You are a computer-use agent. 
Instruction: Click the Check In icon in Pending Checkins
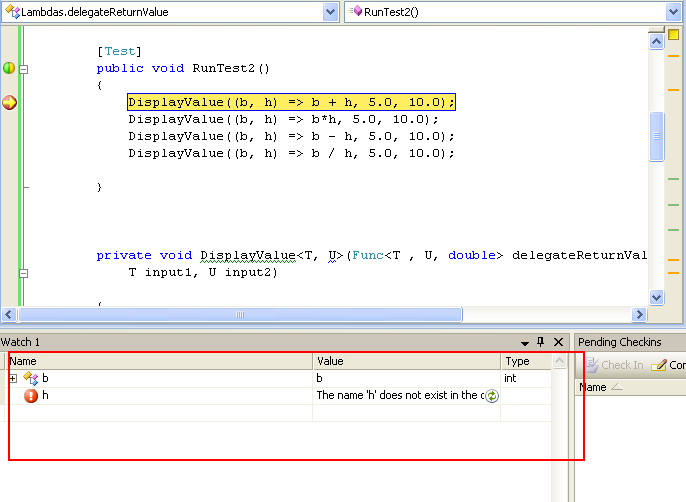(x=592, y=365)
